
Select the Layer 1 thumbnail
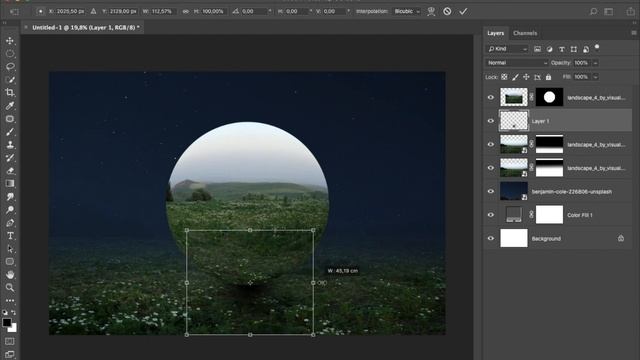513,121
